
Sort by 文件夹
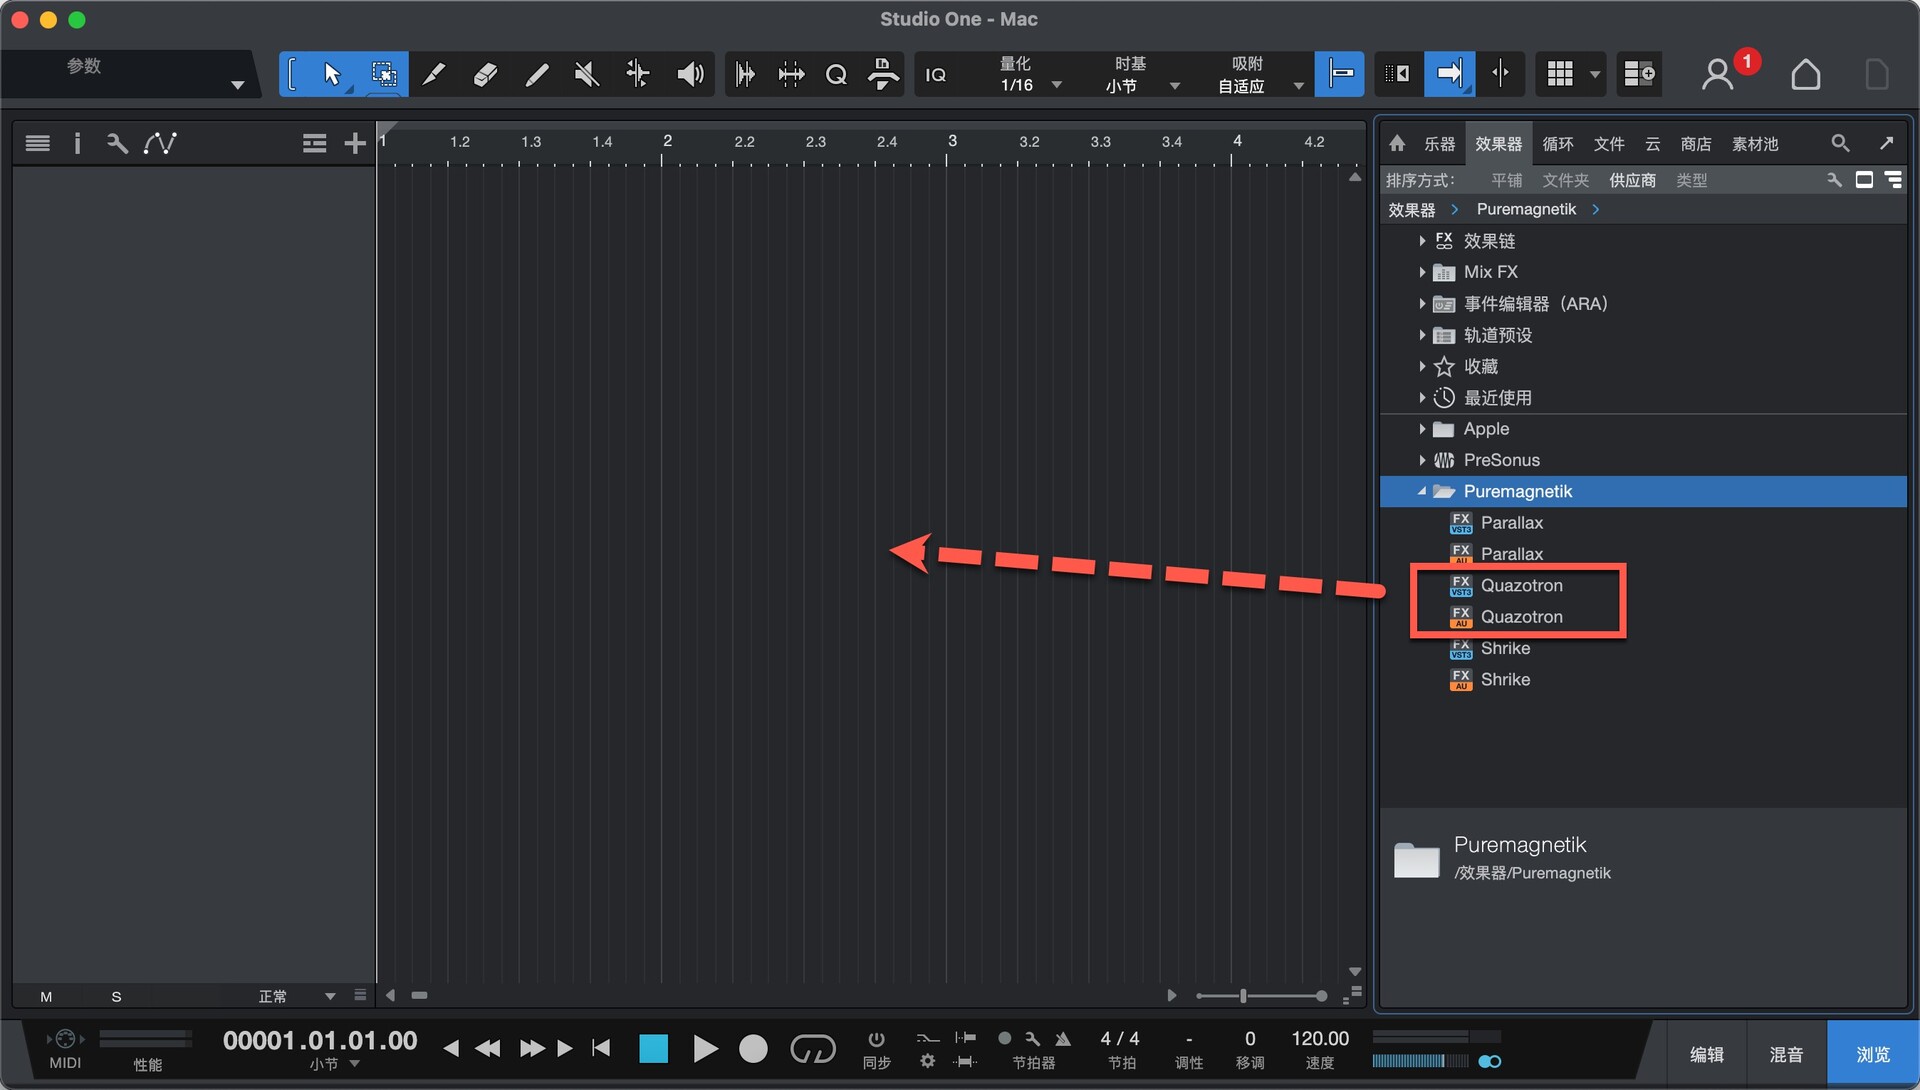1566,180
